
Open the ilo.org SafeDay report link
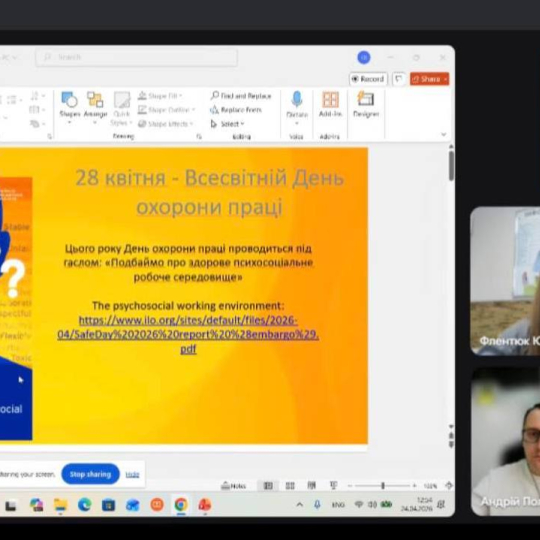(x=188, y=334)
